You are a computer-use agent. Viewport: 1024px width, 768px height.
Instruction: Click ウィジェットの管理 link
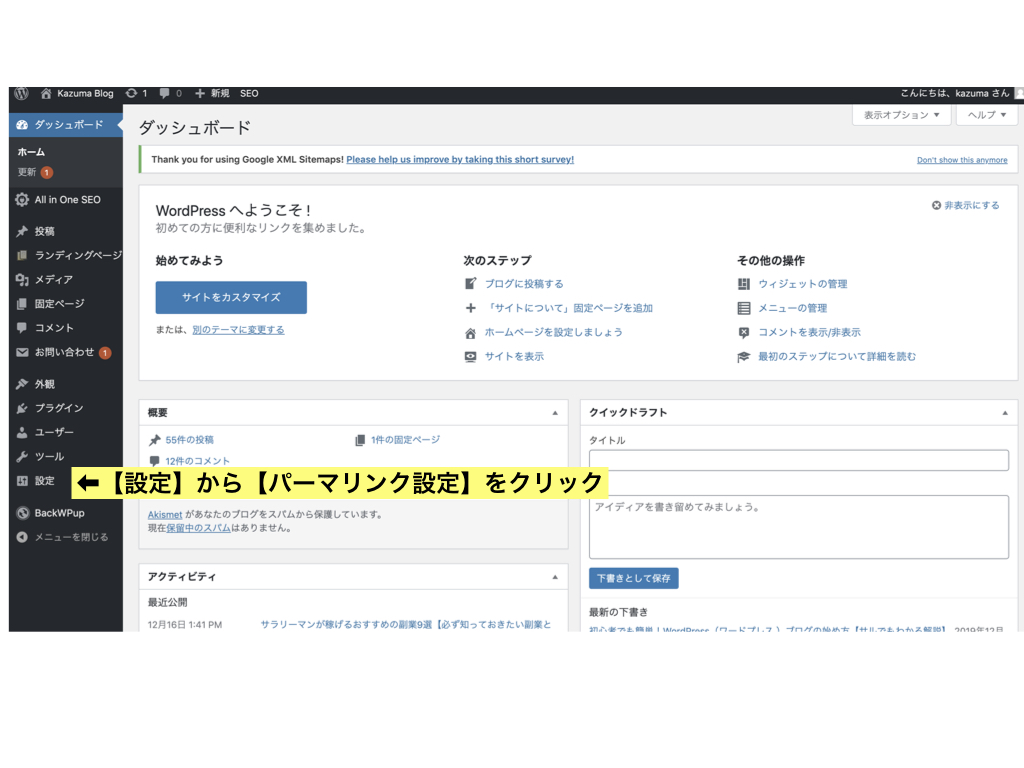coord(803,284)
